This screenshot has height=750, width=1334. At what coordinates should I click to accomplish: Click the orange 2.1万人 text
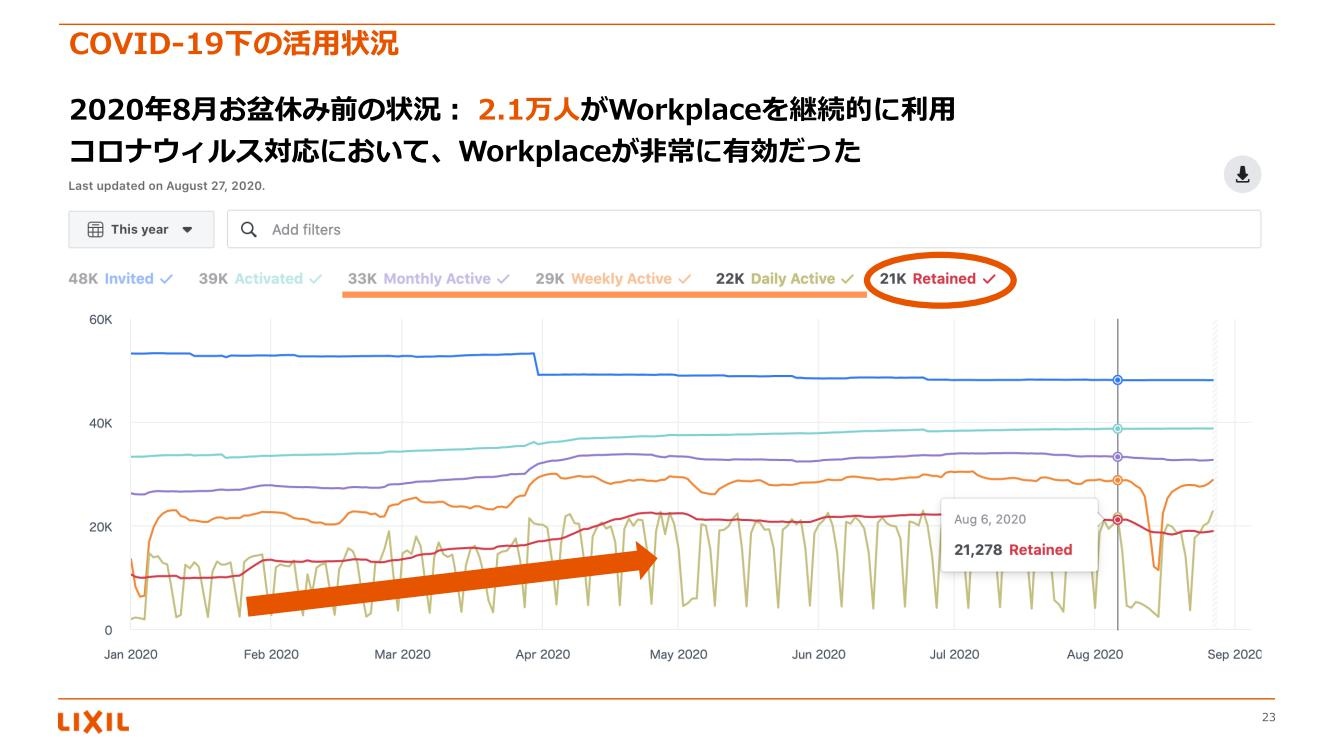click(529, 109)
